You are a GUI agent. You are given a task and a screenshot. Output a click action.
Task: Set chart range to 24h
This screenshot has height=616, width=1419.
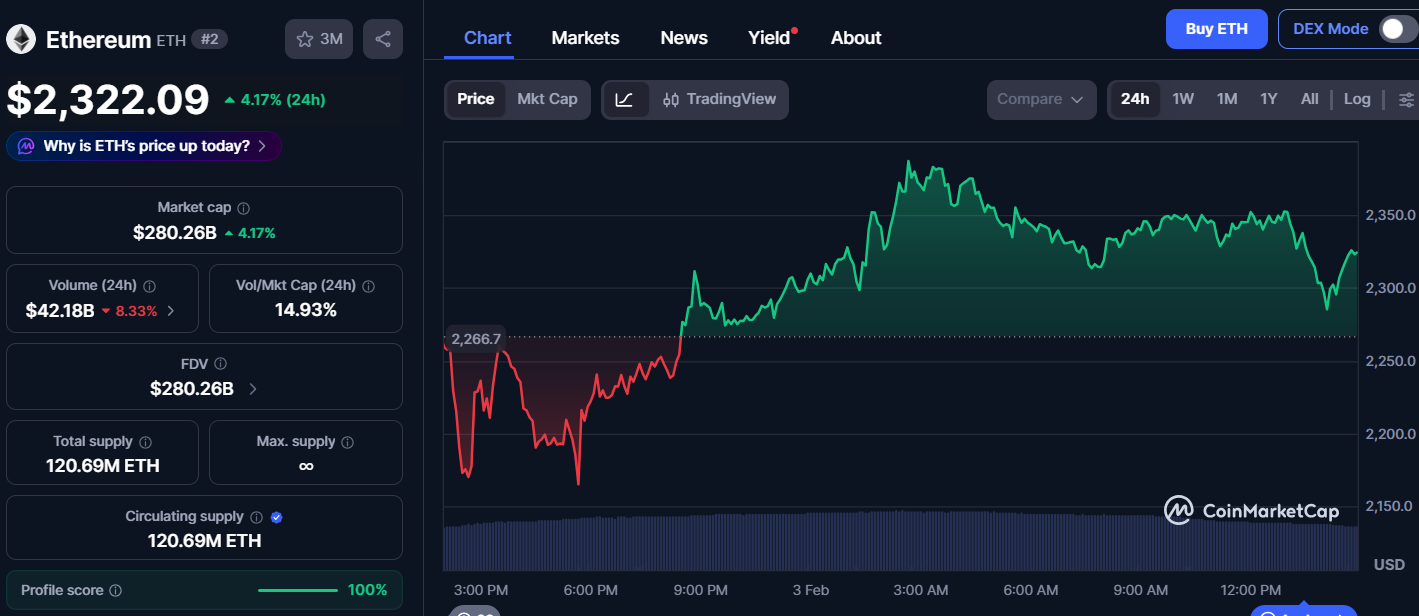click(x=1135, y=99)
